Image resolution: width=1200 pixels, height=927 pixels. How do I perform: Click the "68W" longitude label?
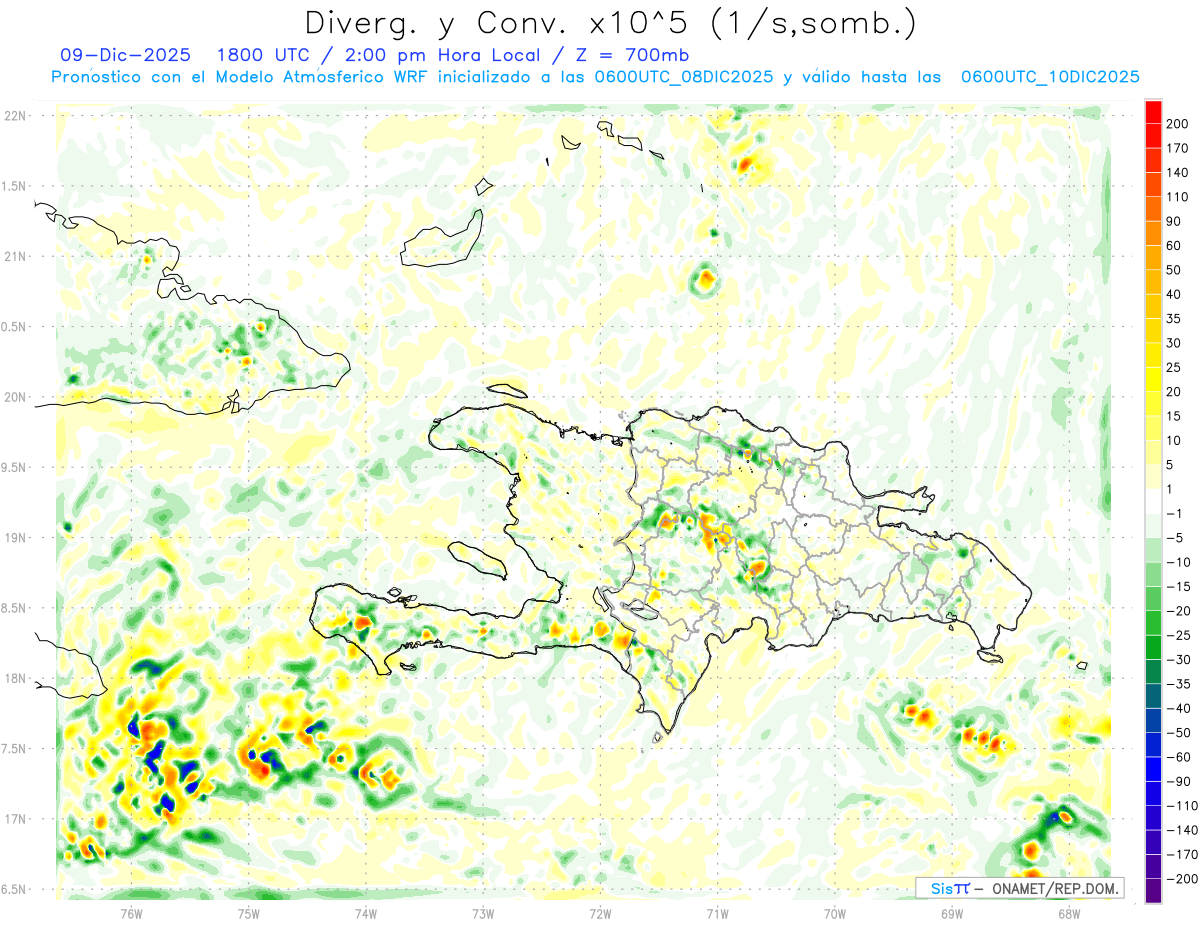1069,914
